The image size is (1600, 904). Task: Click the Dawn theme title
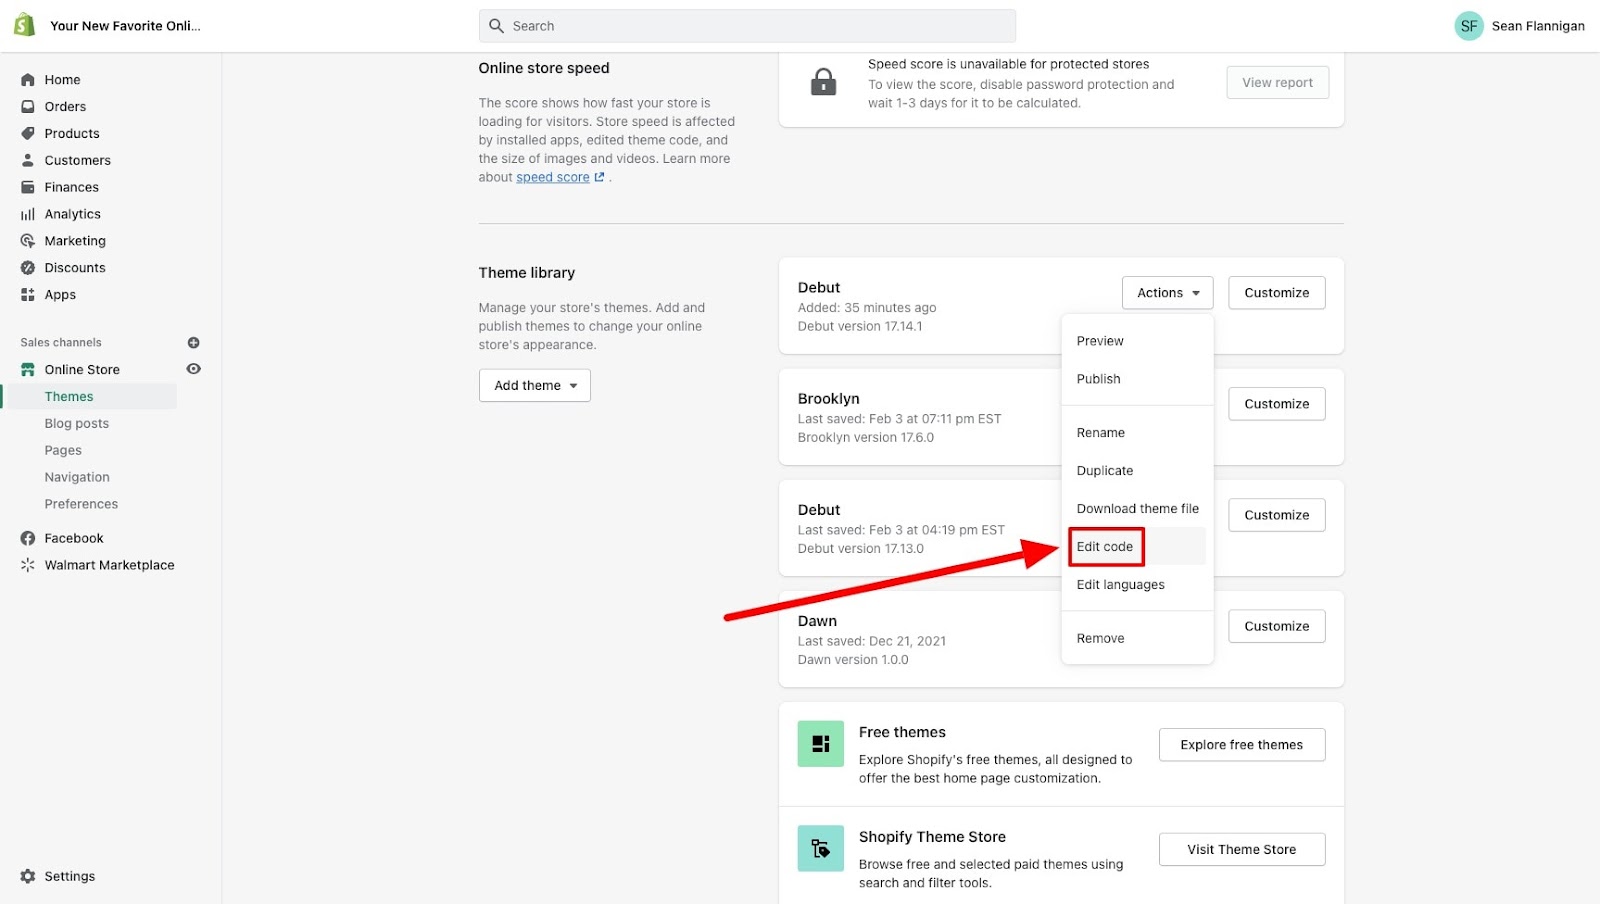point(817,621)
